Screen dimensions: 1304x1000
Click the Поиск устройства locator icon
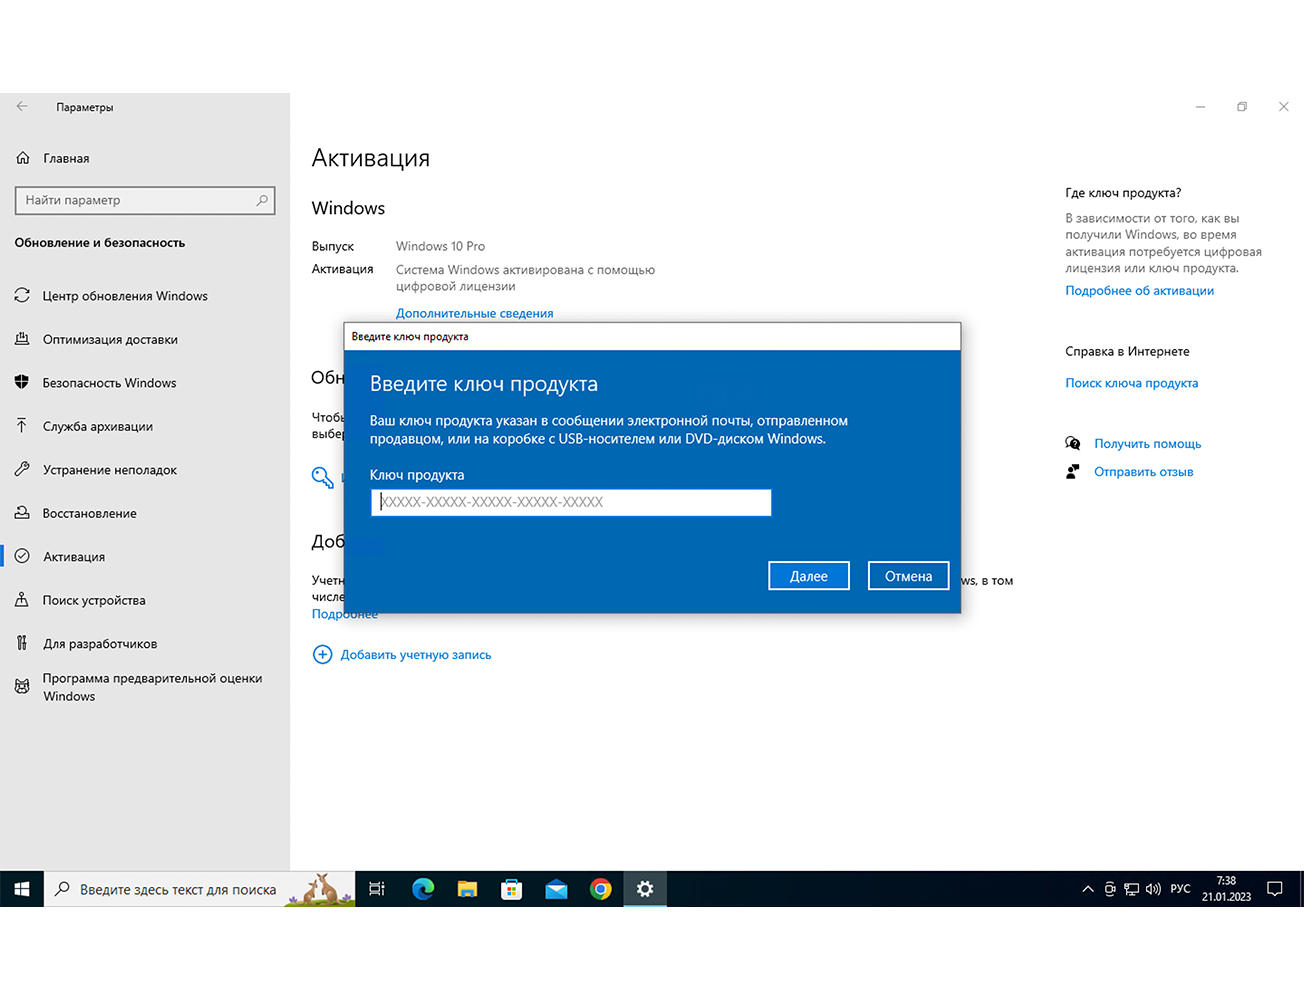coord(22,599)
